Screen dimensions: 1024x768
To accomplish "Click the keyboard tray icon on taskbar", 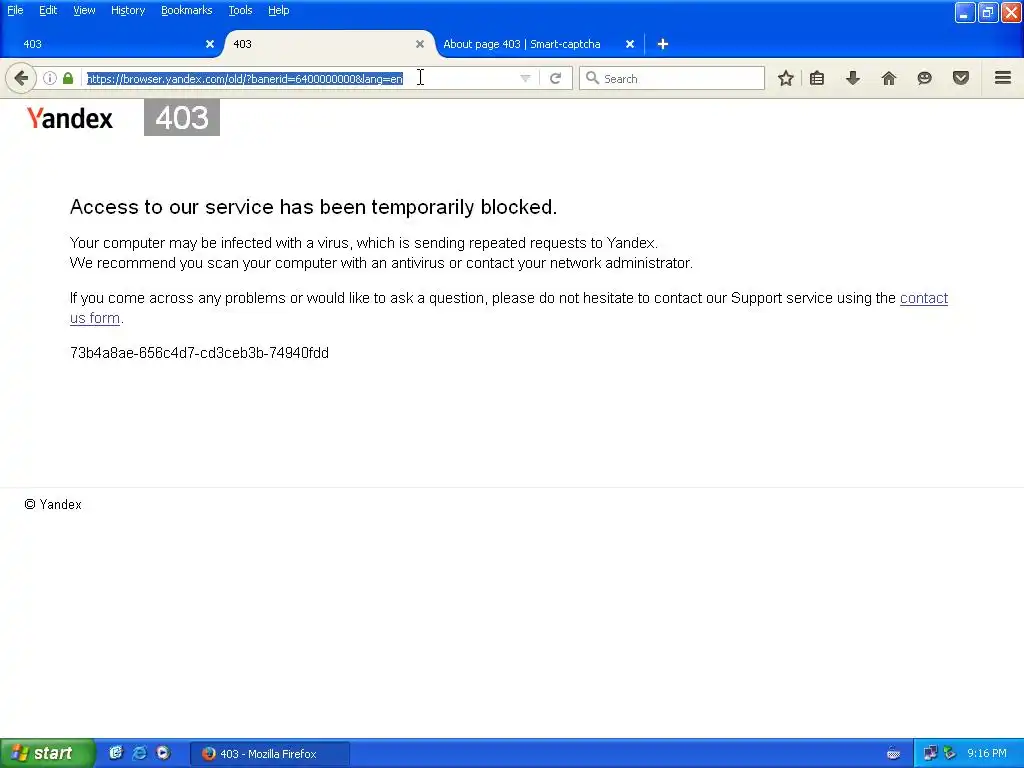I will pos(893,754).
